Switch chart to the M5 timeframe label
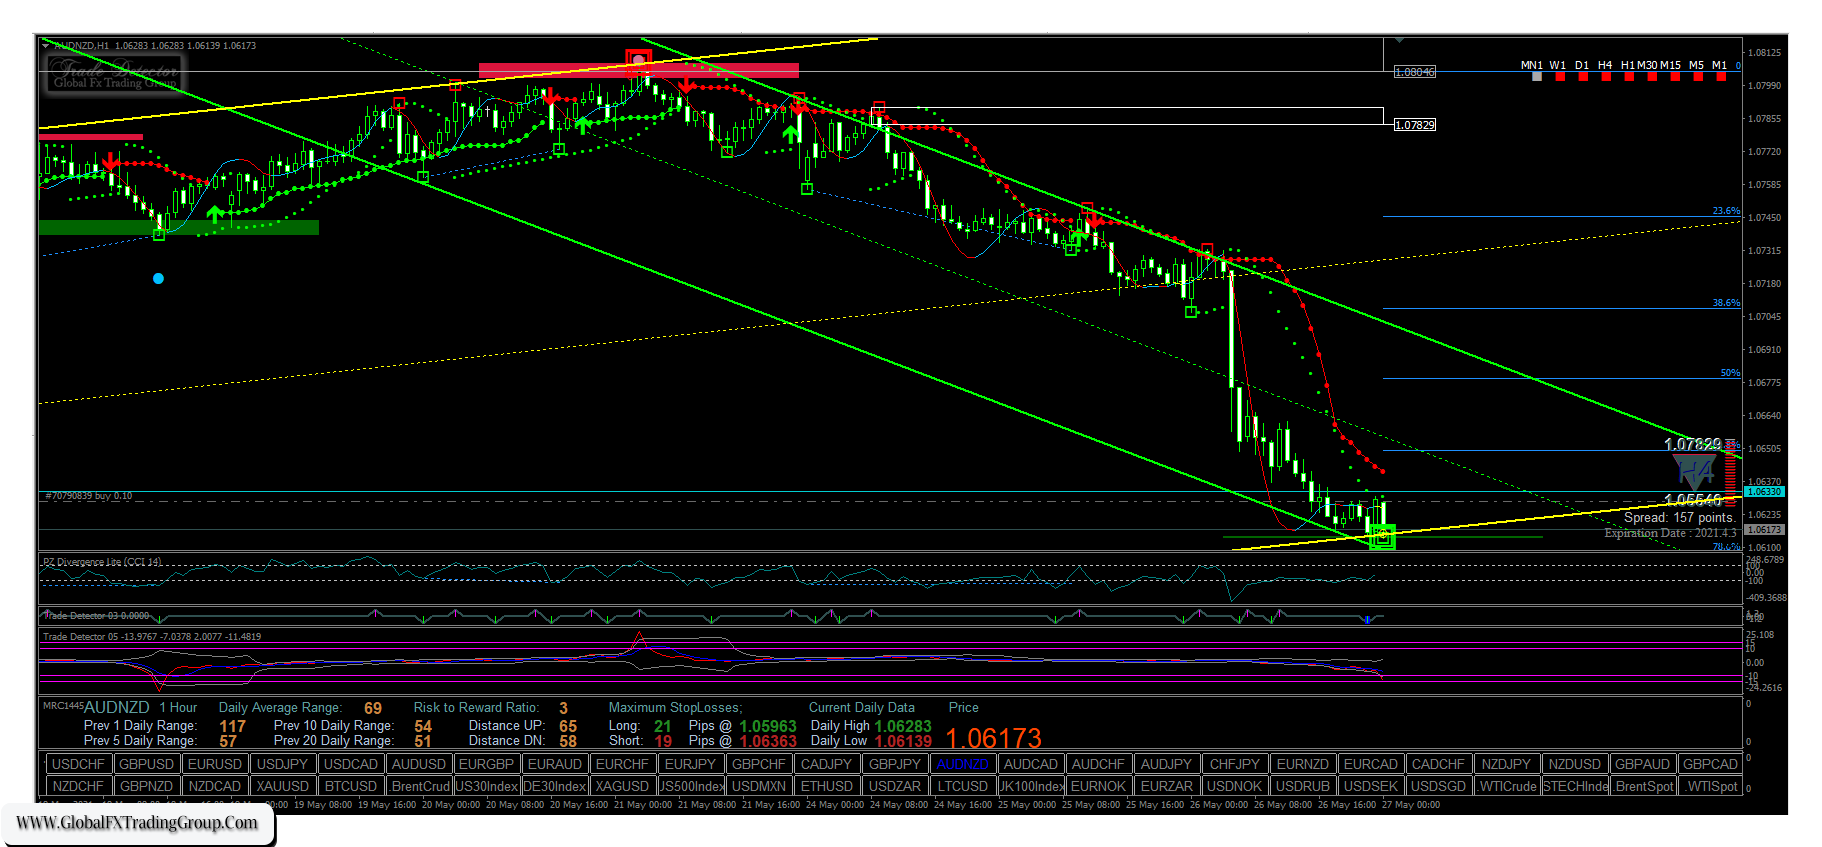Viewport: 1822px width, 847px height. [1696, 65]
